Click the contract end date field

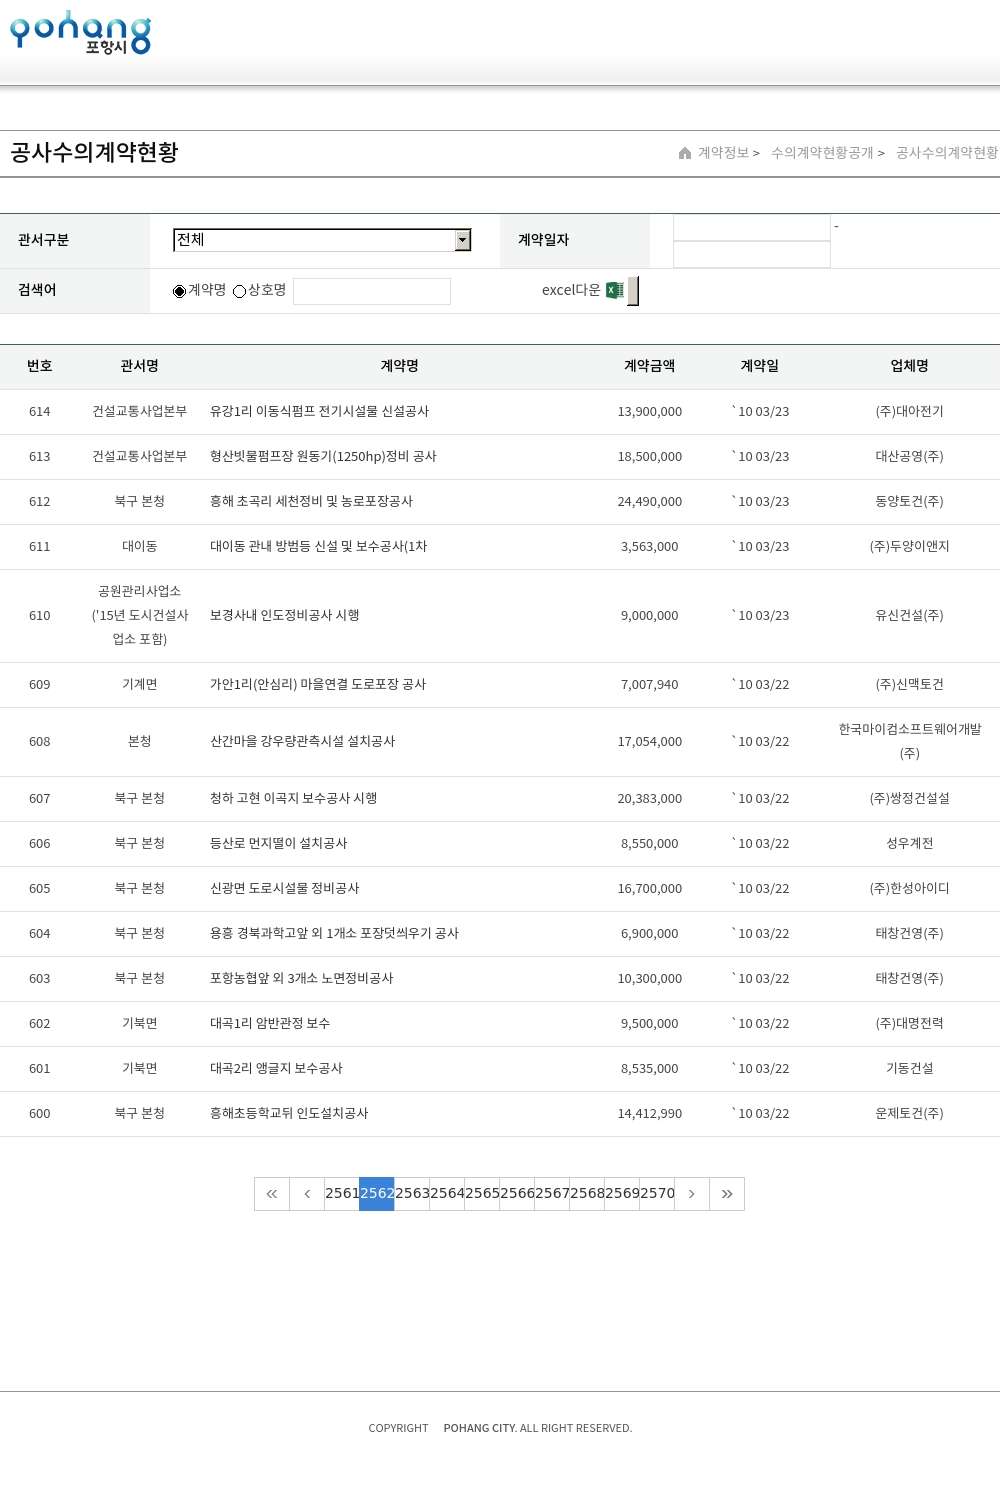(x=752, y=255)
